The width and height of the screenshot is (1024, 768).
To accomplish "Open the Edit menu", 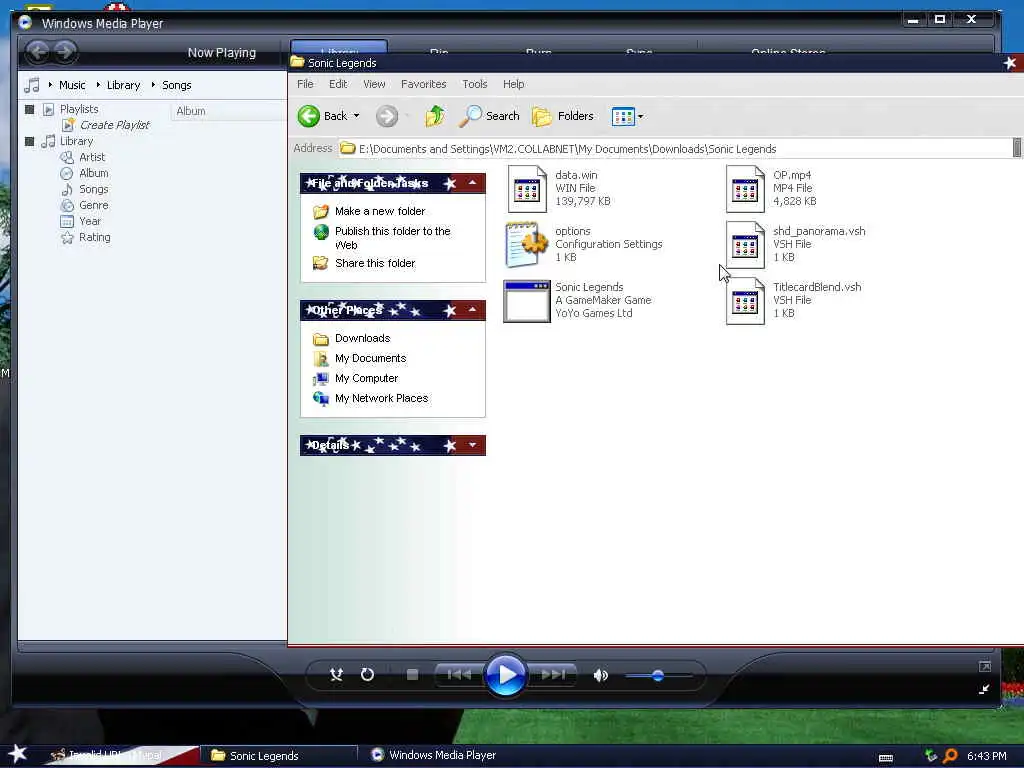I will tap(338, 84).
